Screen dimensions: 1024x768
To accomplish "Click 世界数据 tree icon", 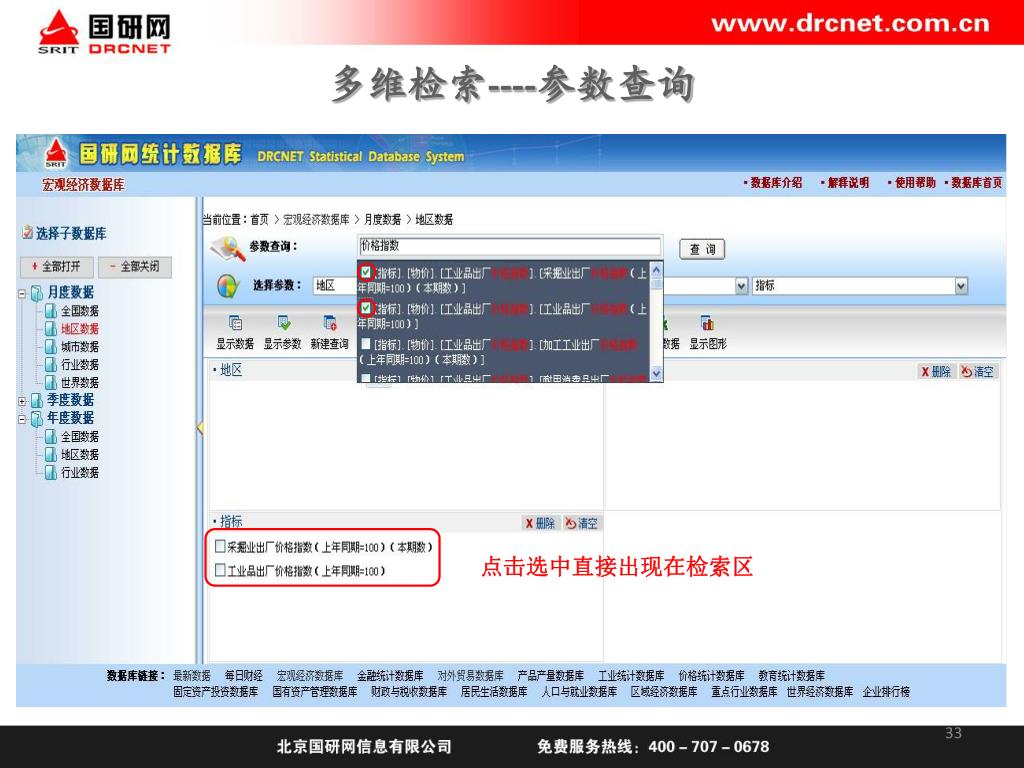I will coord(51,383).
